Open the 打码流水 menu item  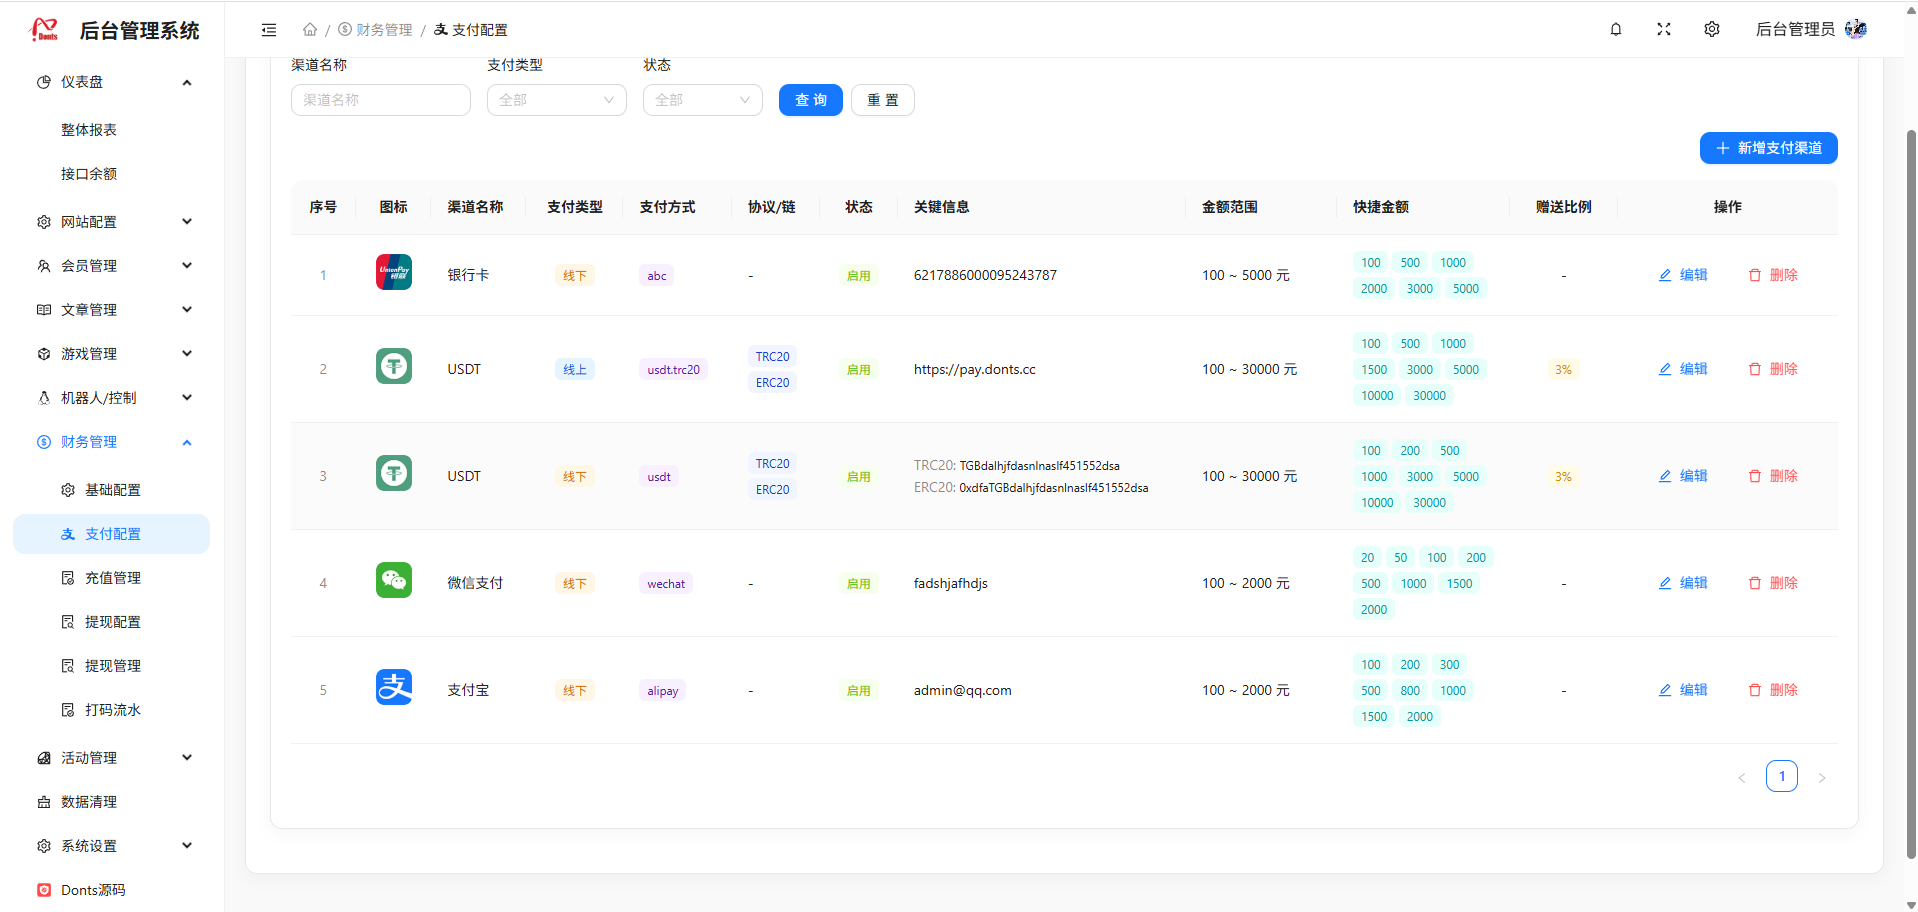(x=112, y=710)
